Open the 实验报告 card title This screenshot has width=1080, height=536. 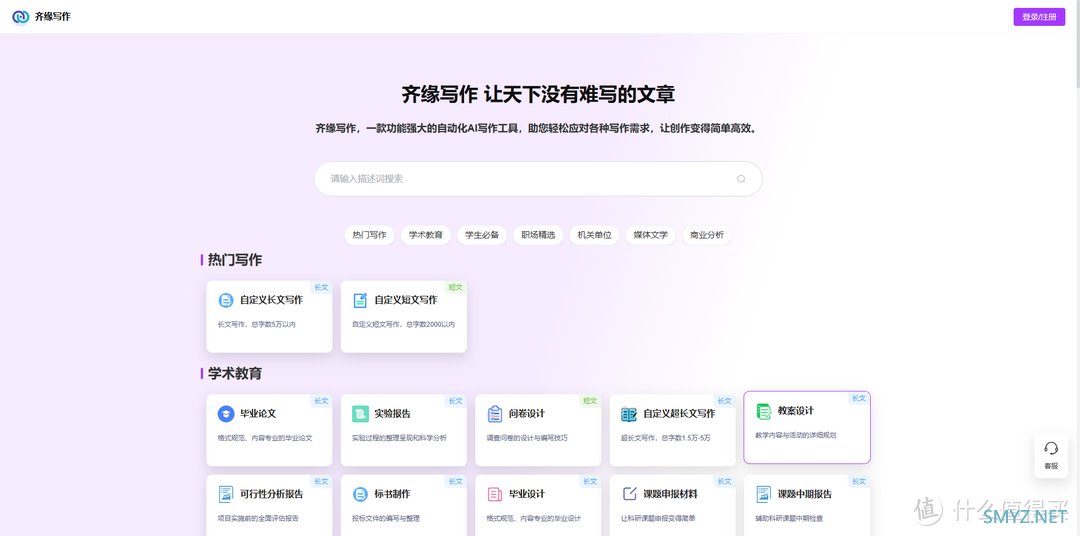(x=393, y=414)
